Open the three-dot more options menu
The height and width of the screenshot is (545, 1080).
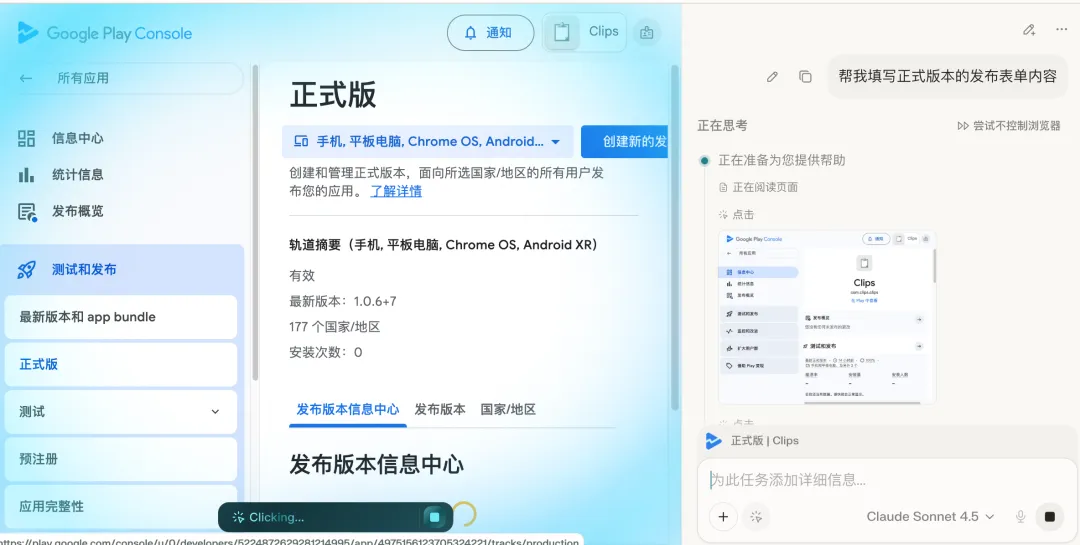coord(1061,30)
